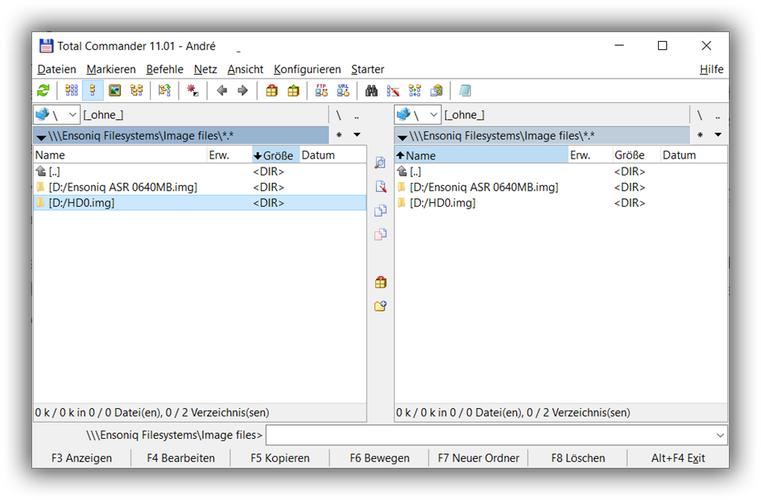Expand the command line history dropdown

click(720, 435)
